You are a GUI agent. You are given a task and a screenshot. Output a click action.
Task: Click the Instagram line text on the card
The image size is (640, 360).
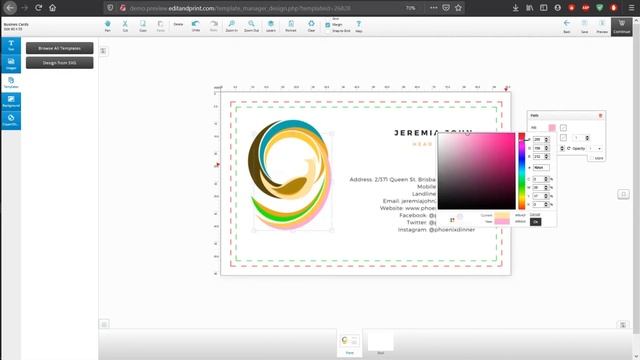[x=436, y=230]
